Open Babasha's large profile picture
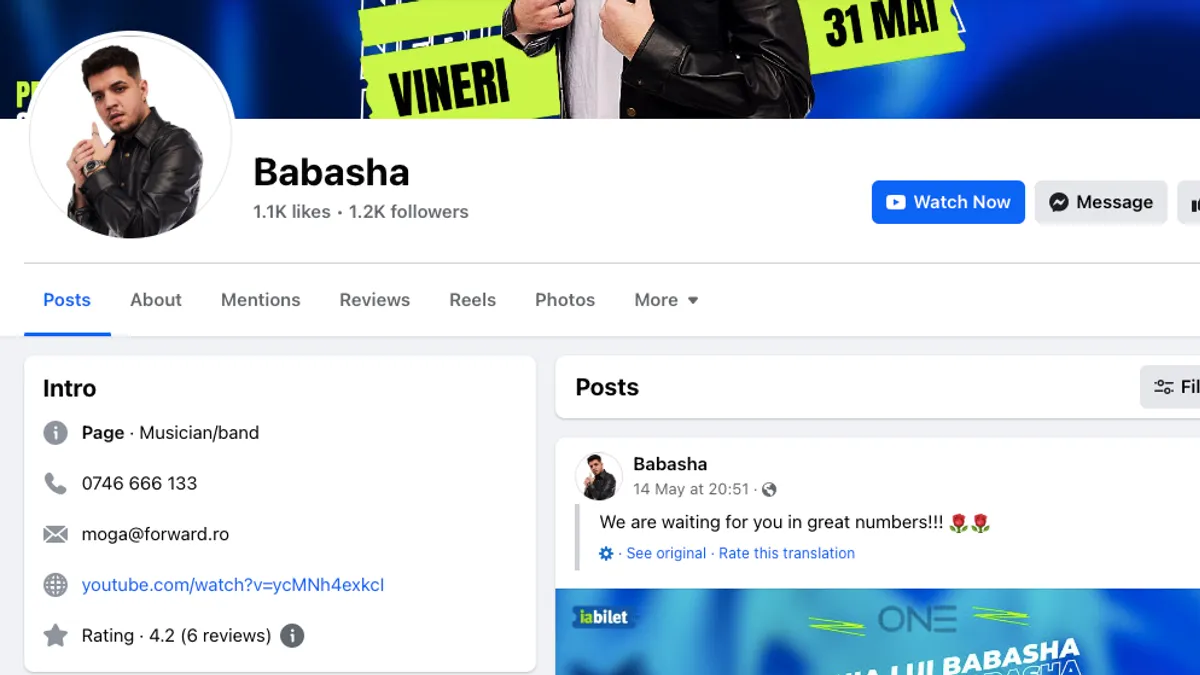 131,136
